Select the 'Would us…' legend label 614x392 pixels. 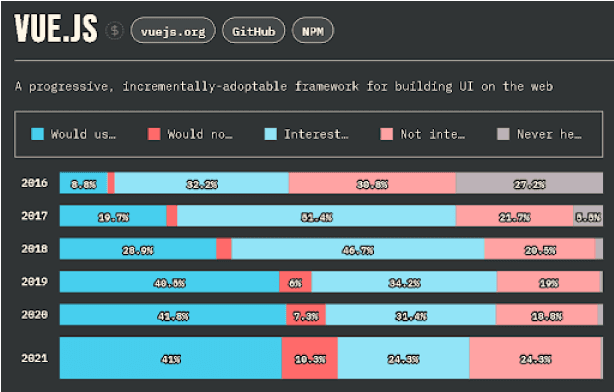pos(83,134)
